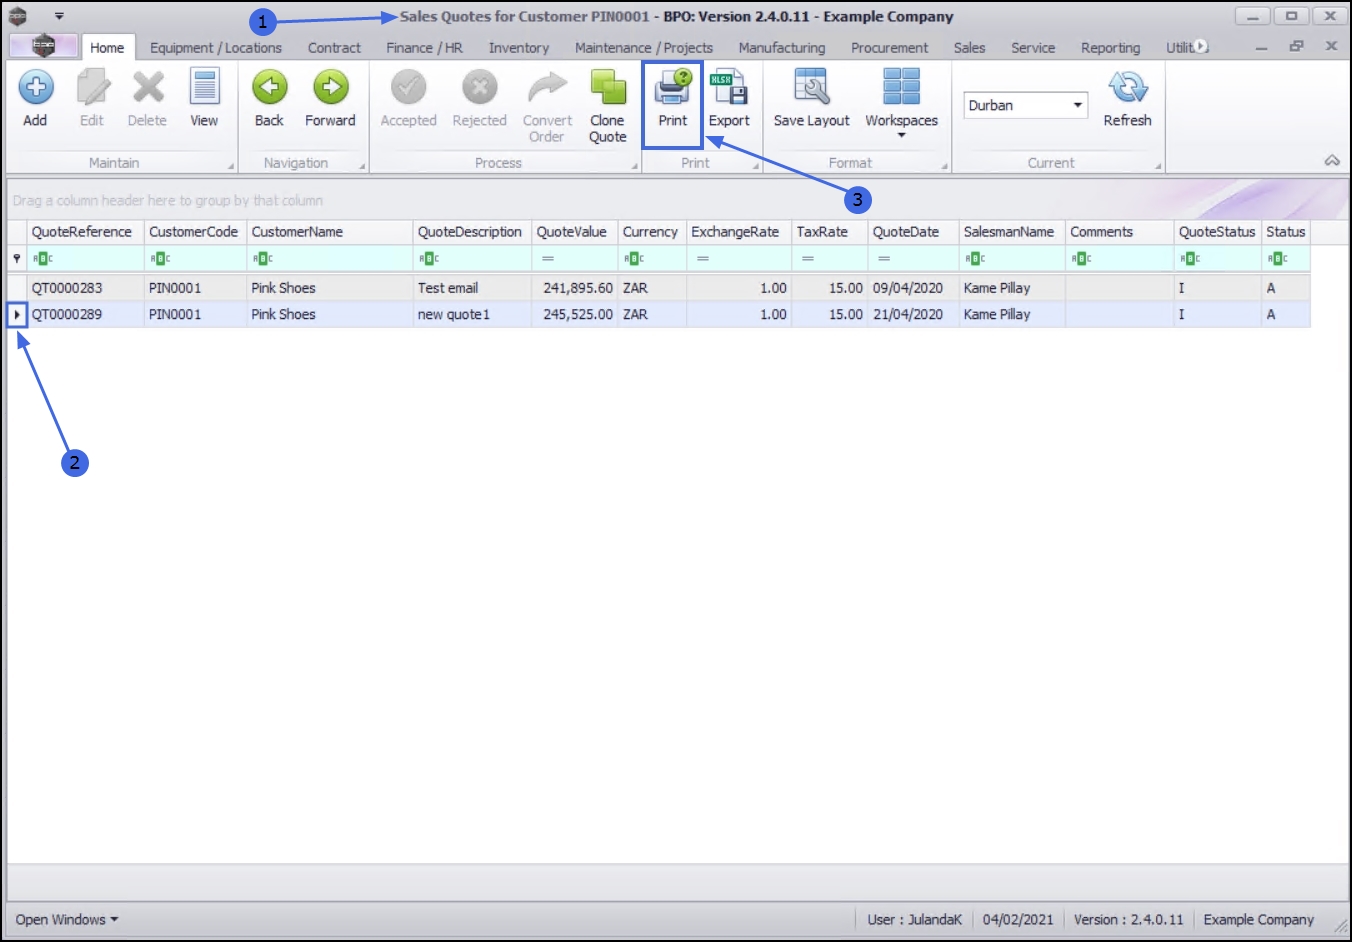Click the 241,895.60 quote value cell
This screenshot has width=1352, height=942.
click(574, 288)
